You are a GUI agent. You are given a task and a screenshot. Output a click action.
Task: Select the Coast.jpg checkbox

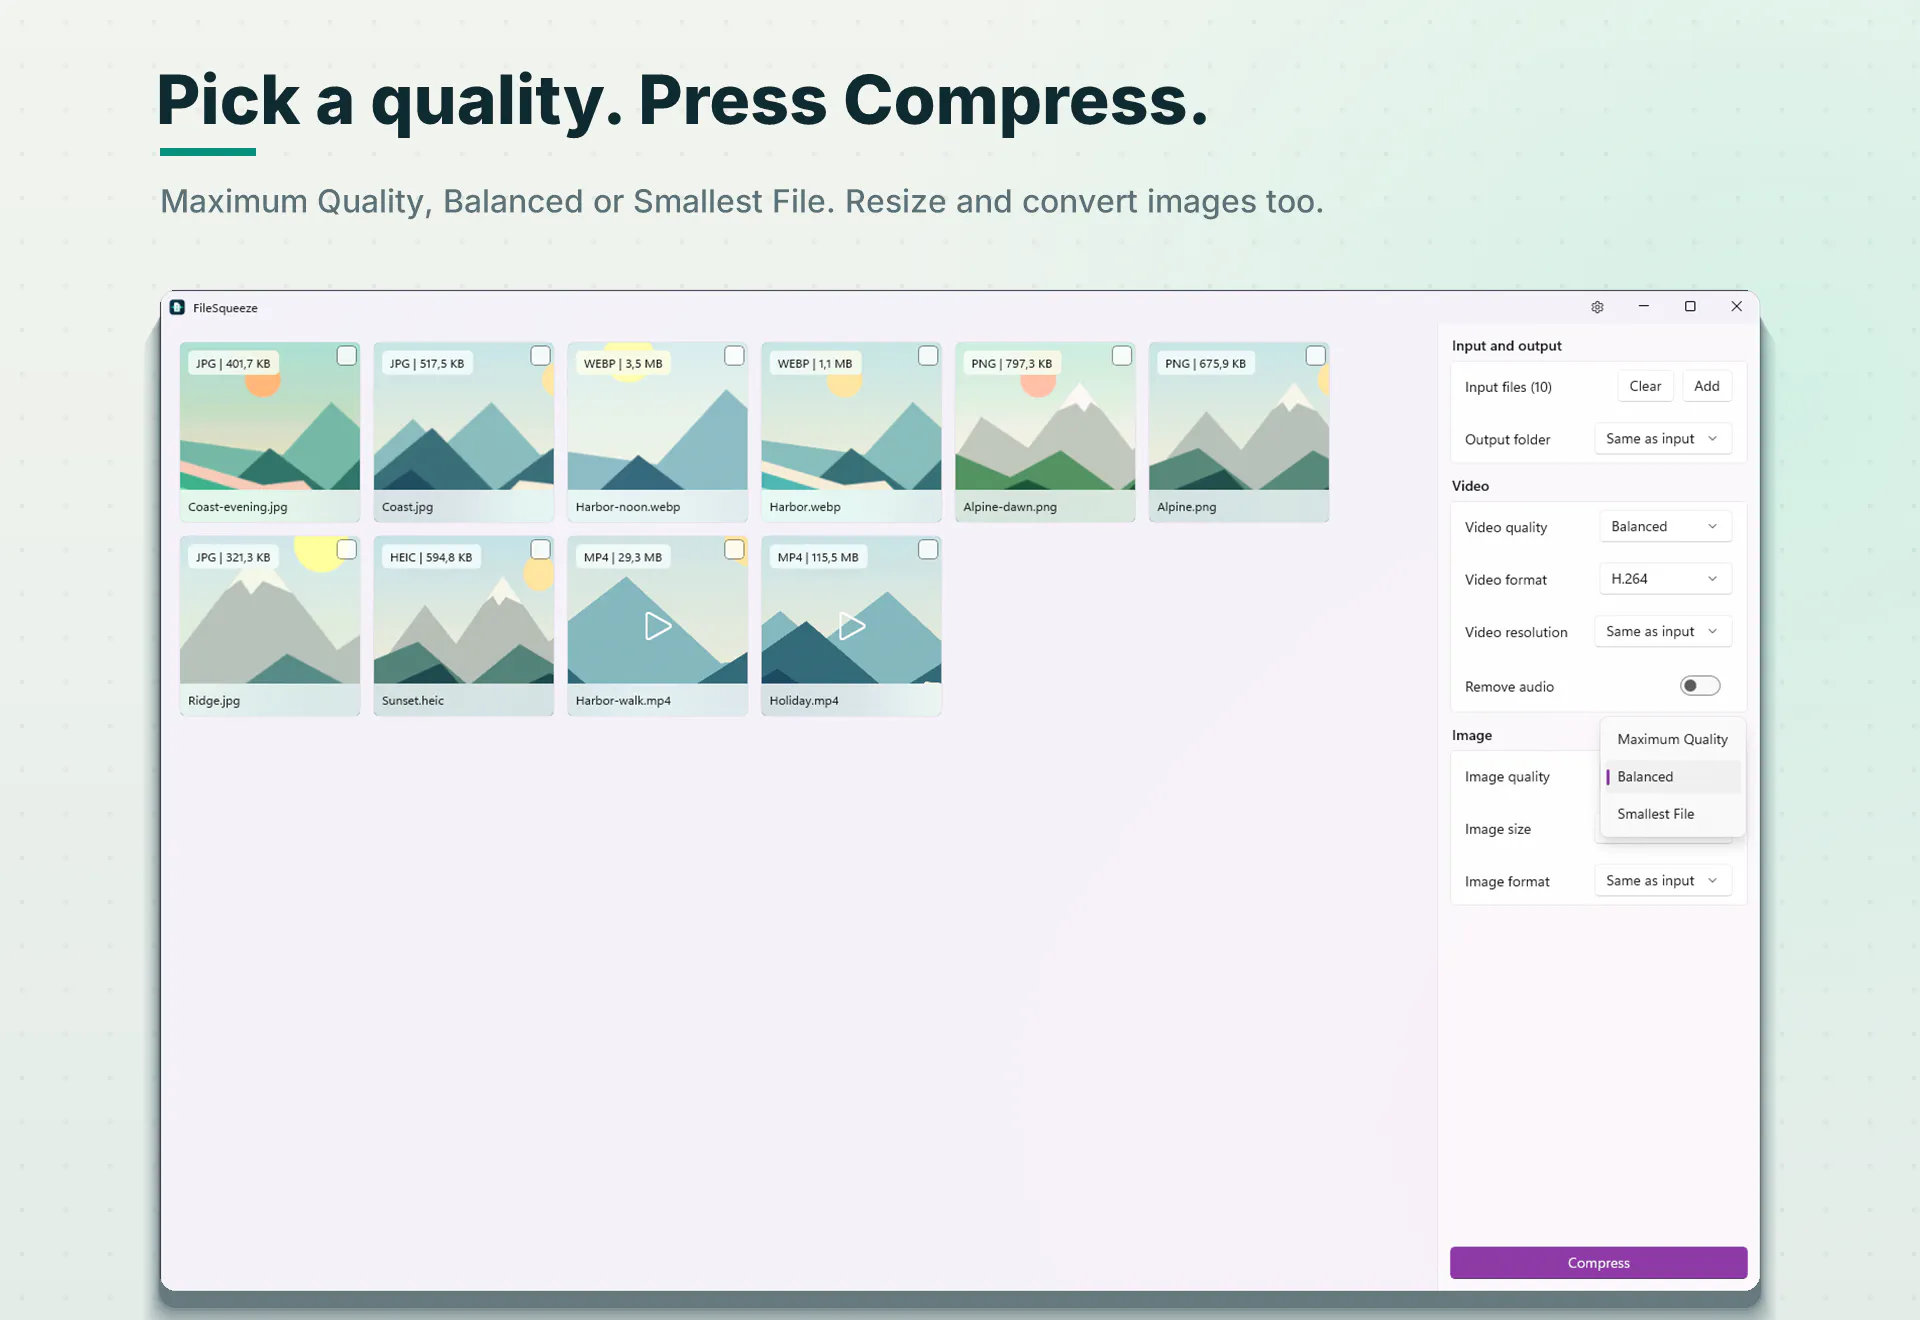click(x=540, y=355)
